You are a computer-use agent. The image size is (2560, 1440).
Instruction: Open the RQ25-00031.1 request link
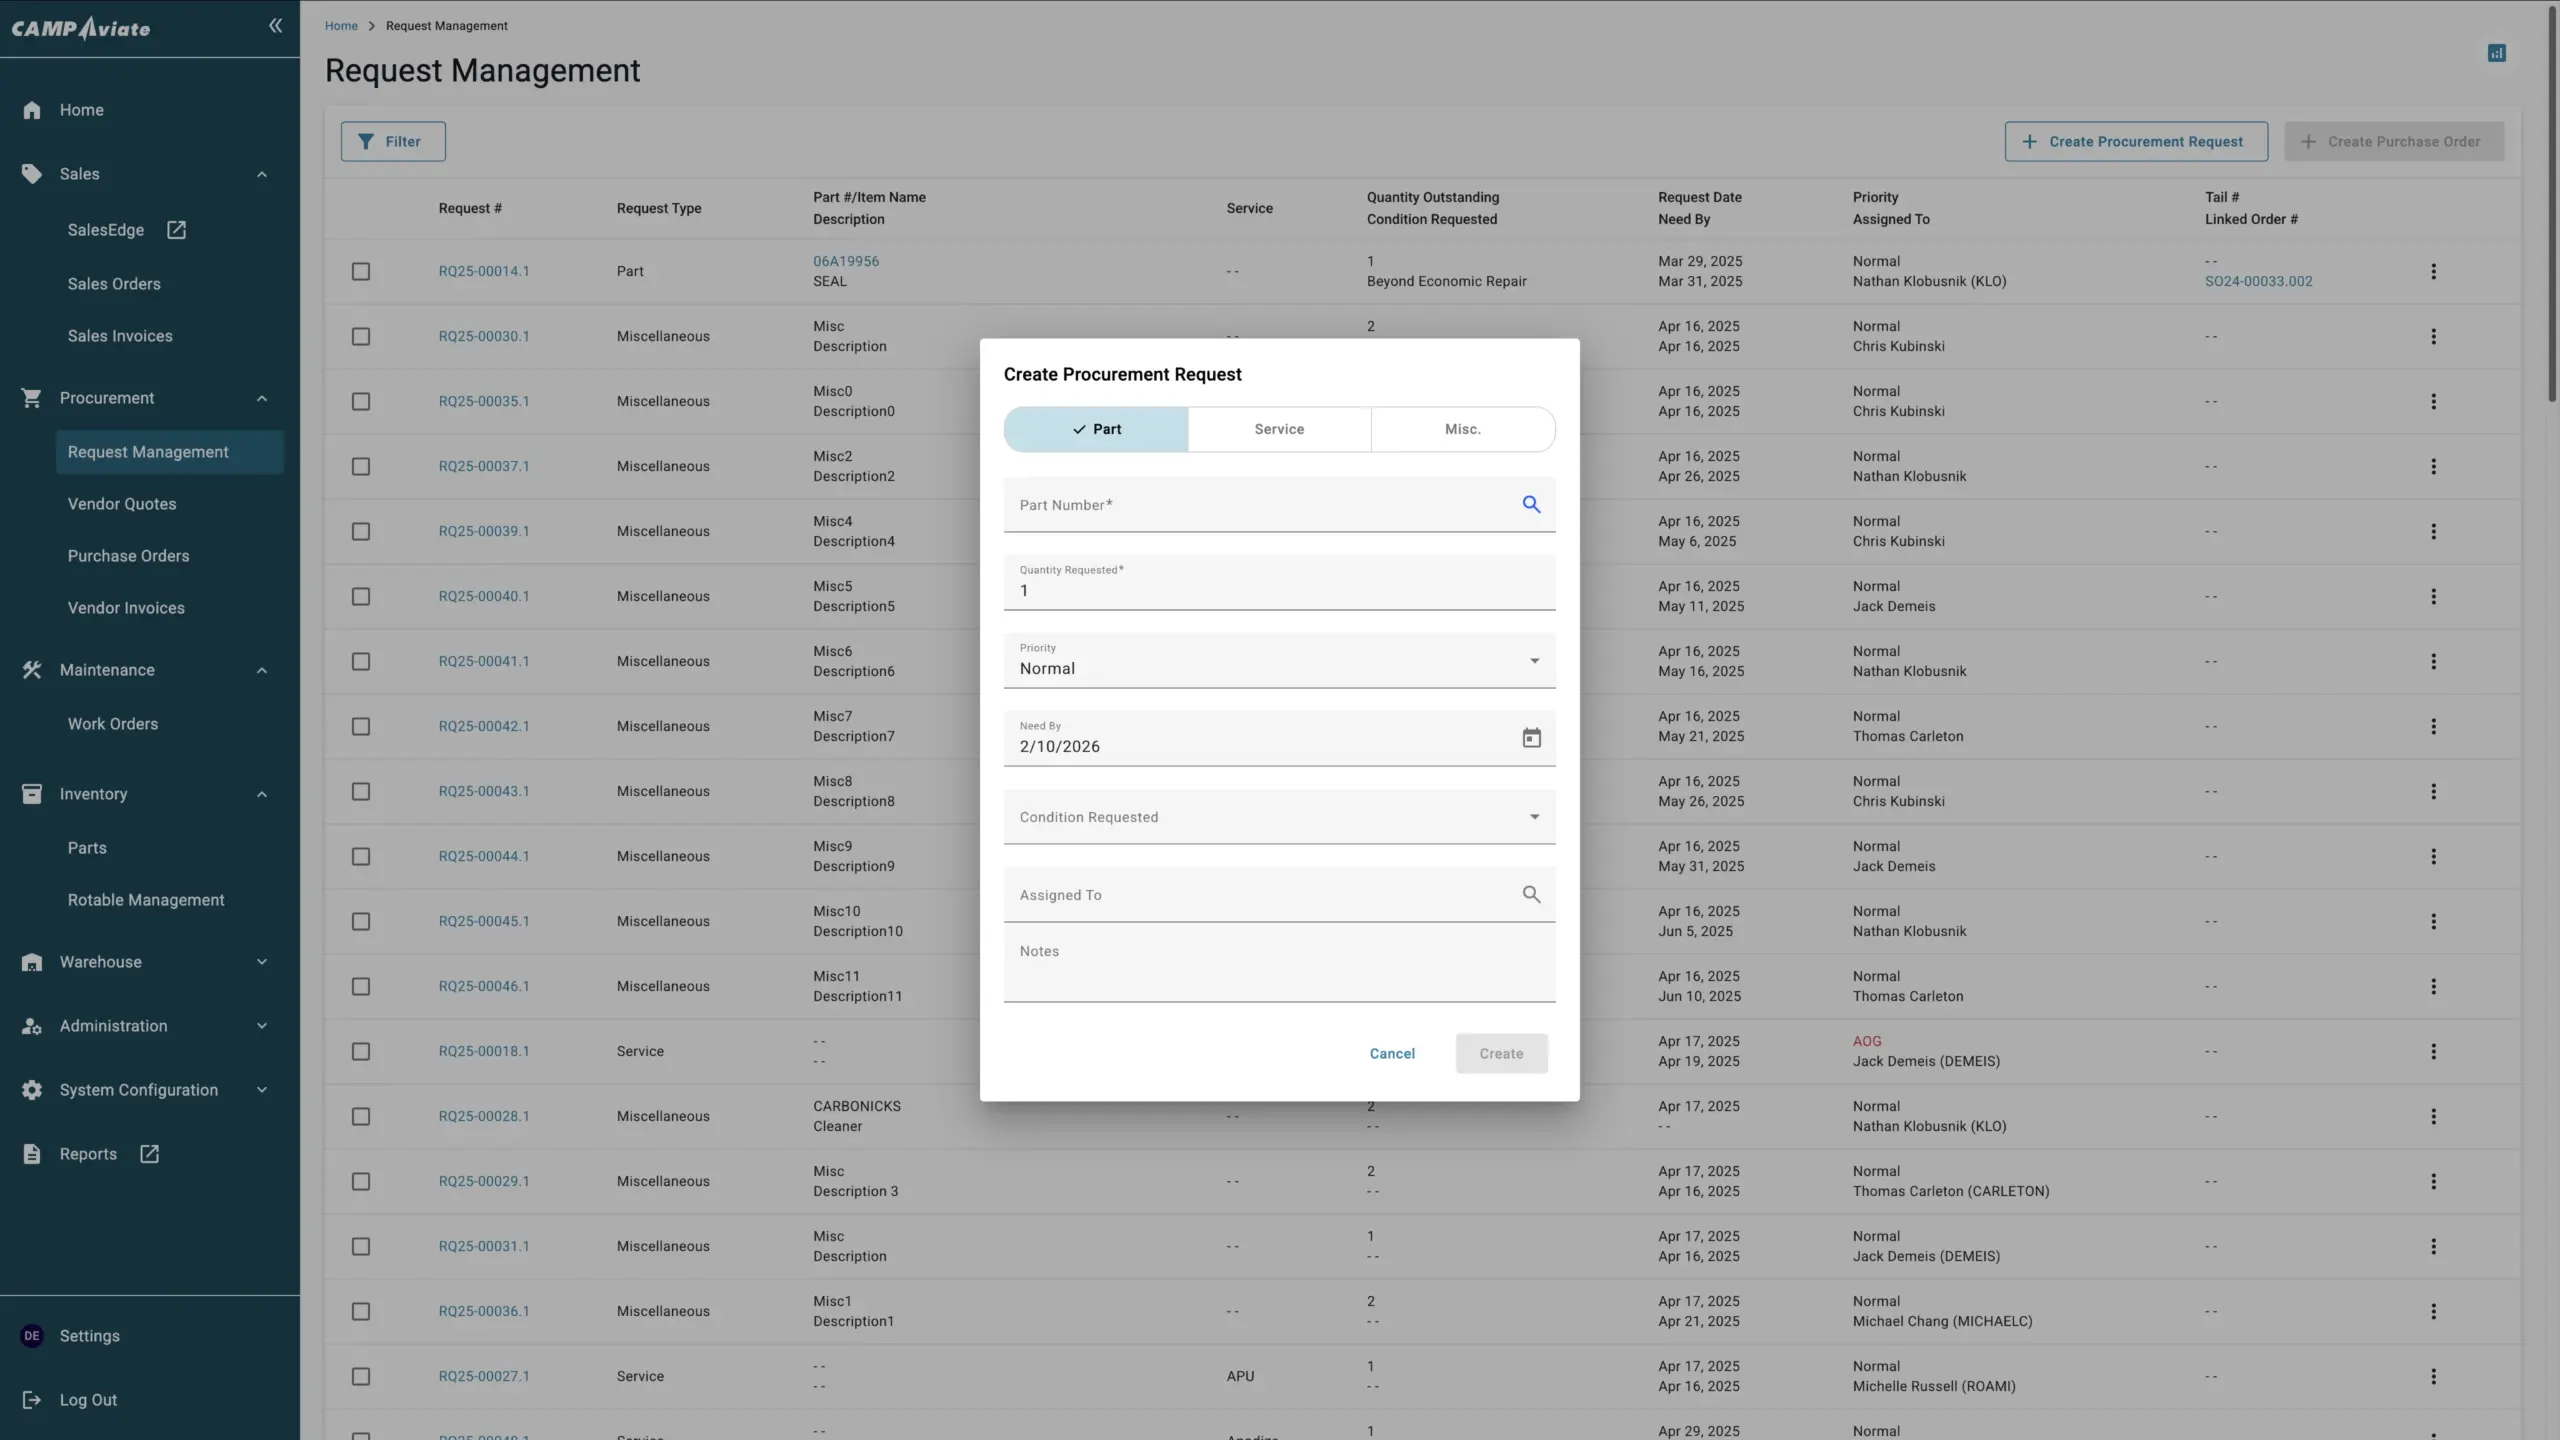tap(484, 1246)
